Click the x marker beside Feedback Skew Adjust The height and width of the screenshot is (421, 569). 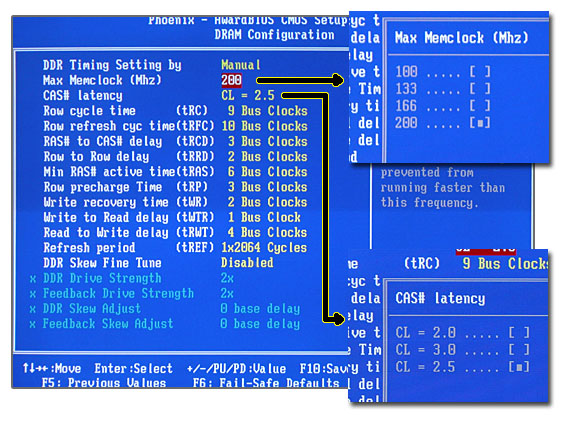click(x=33, y=324)
